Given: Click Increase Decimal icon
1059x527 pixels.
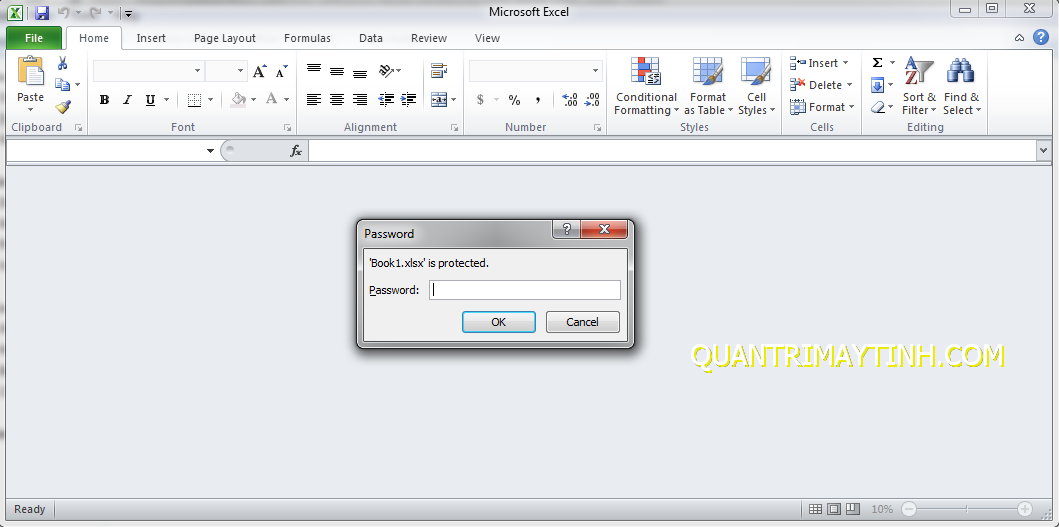Looking at the screenshot, I should click(x=569, y=100).
